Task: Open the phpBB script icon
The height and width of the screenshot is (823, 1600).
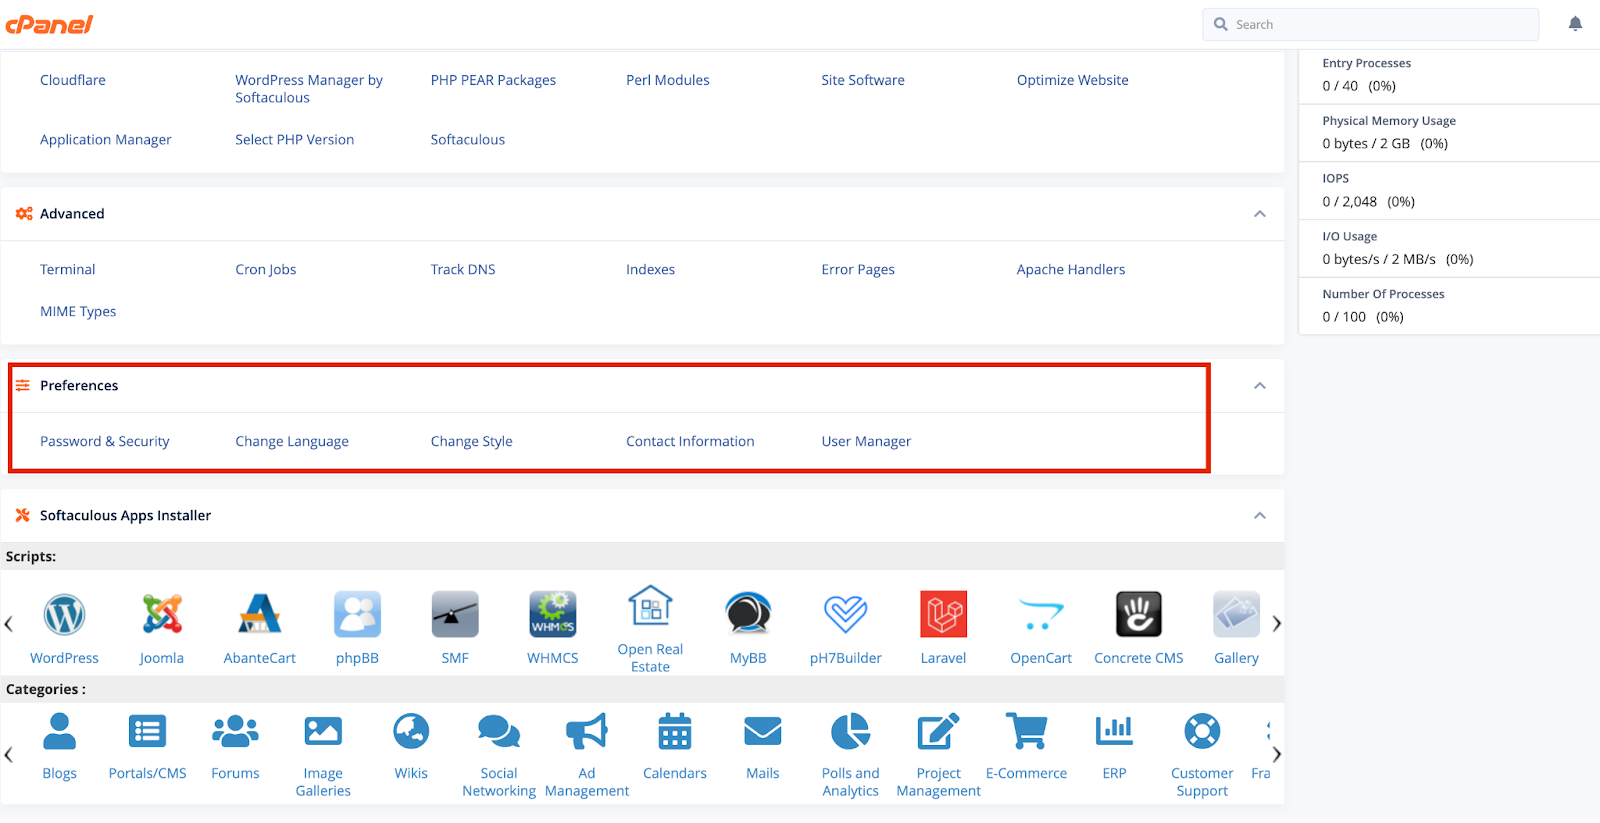Action: (x=357, y=614)
